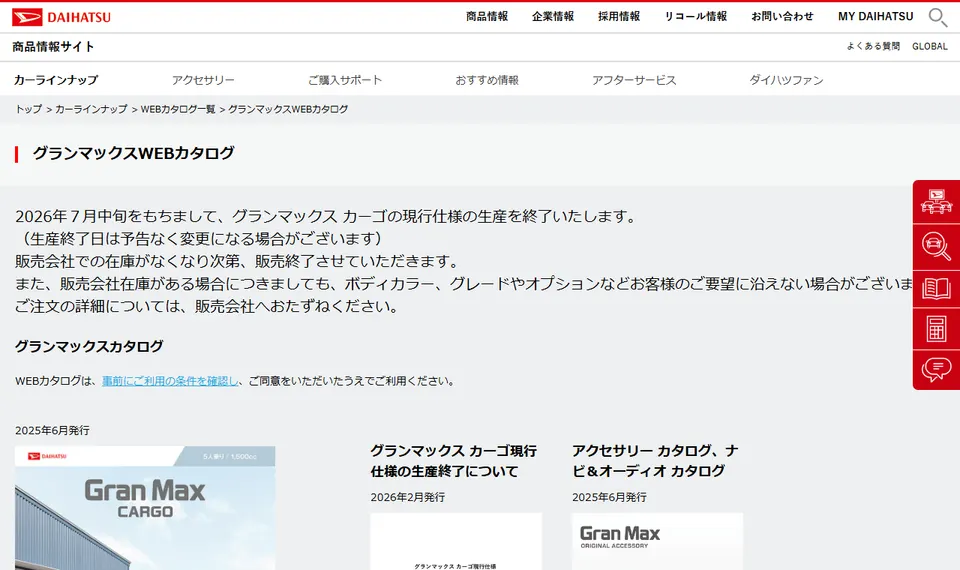This screenshot has width=960, height=570.
Task: Click the 2025年6月発行 date above cargo cover
Action: pyautogui.click(x=52, y=430)
